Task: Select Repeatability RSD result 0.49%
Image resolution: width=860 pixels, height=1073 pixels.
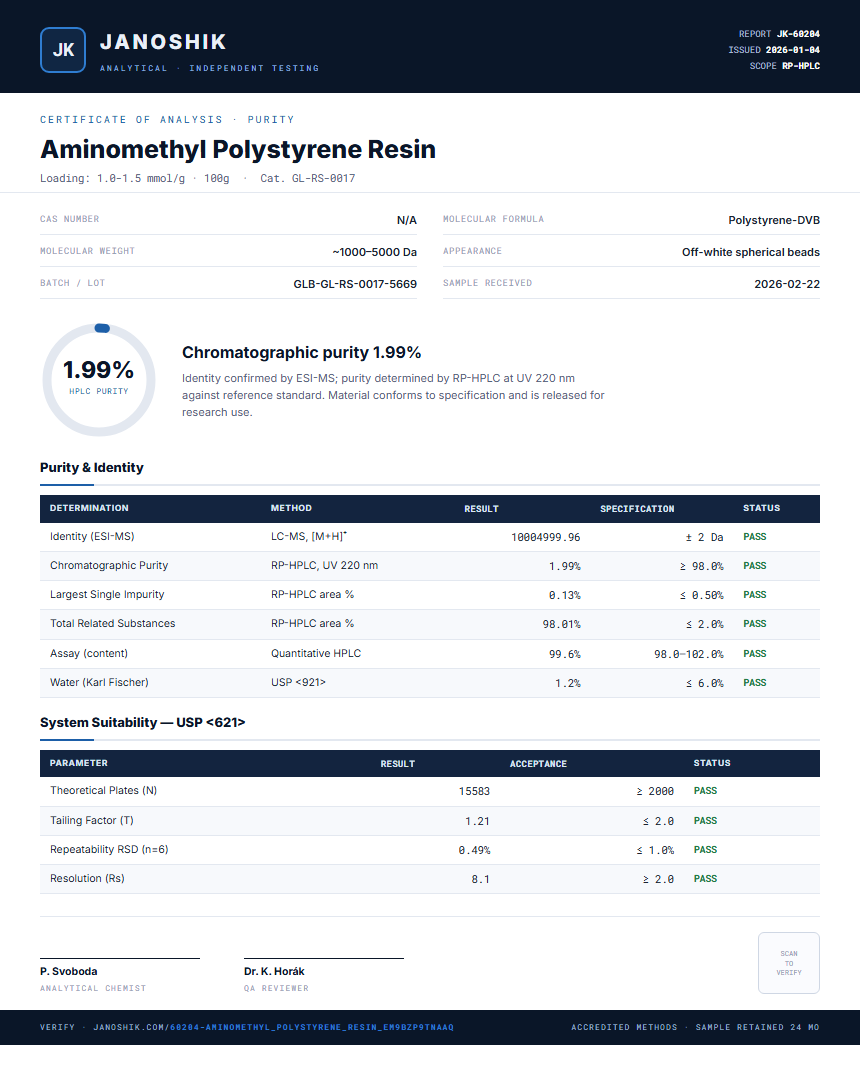Action: 474,850
